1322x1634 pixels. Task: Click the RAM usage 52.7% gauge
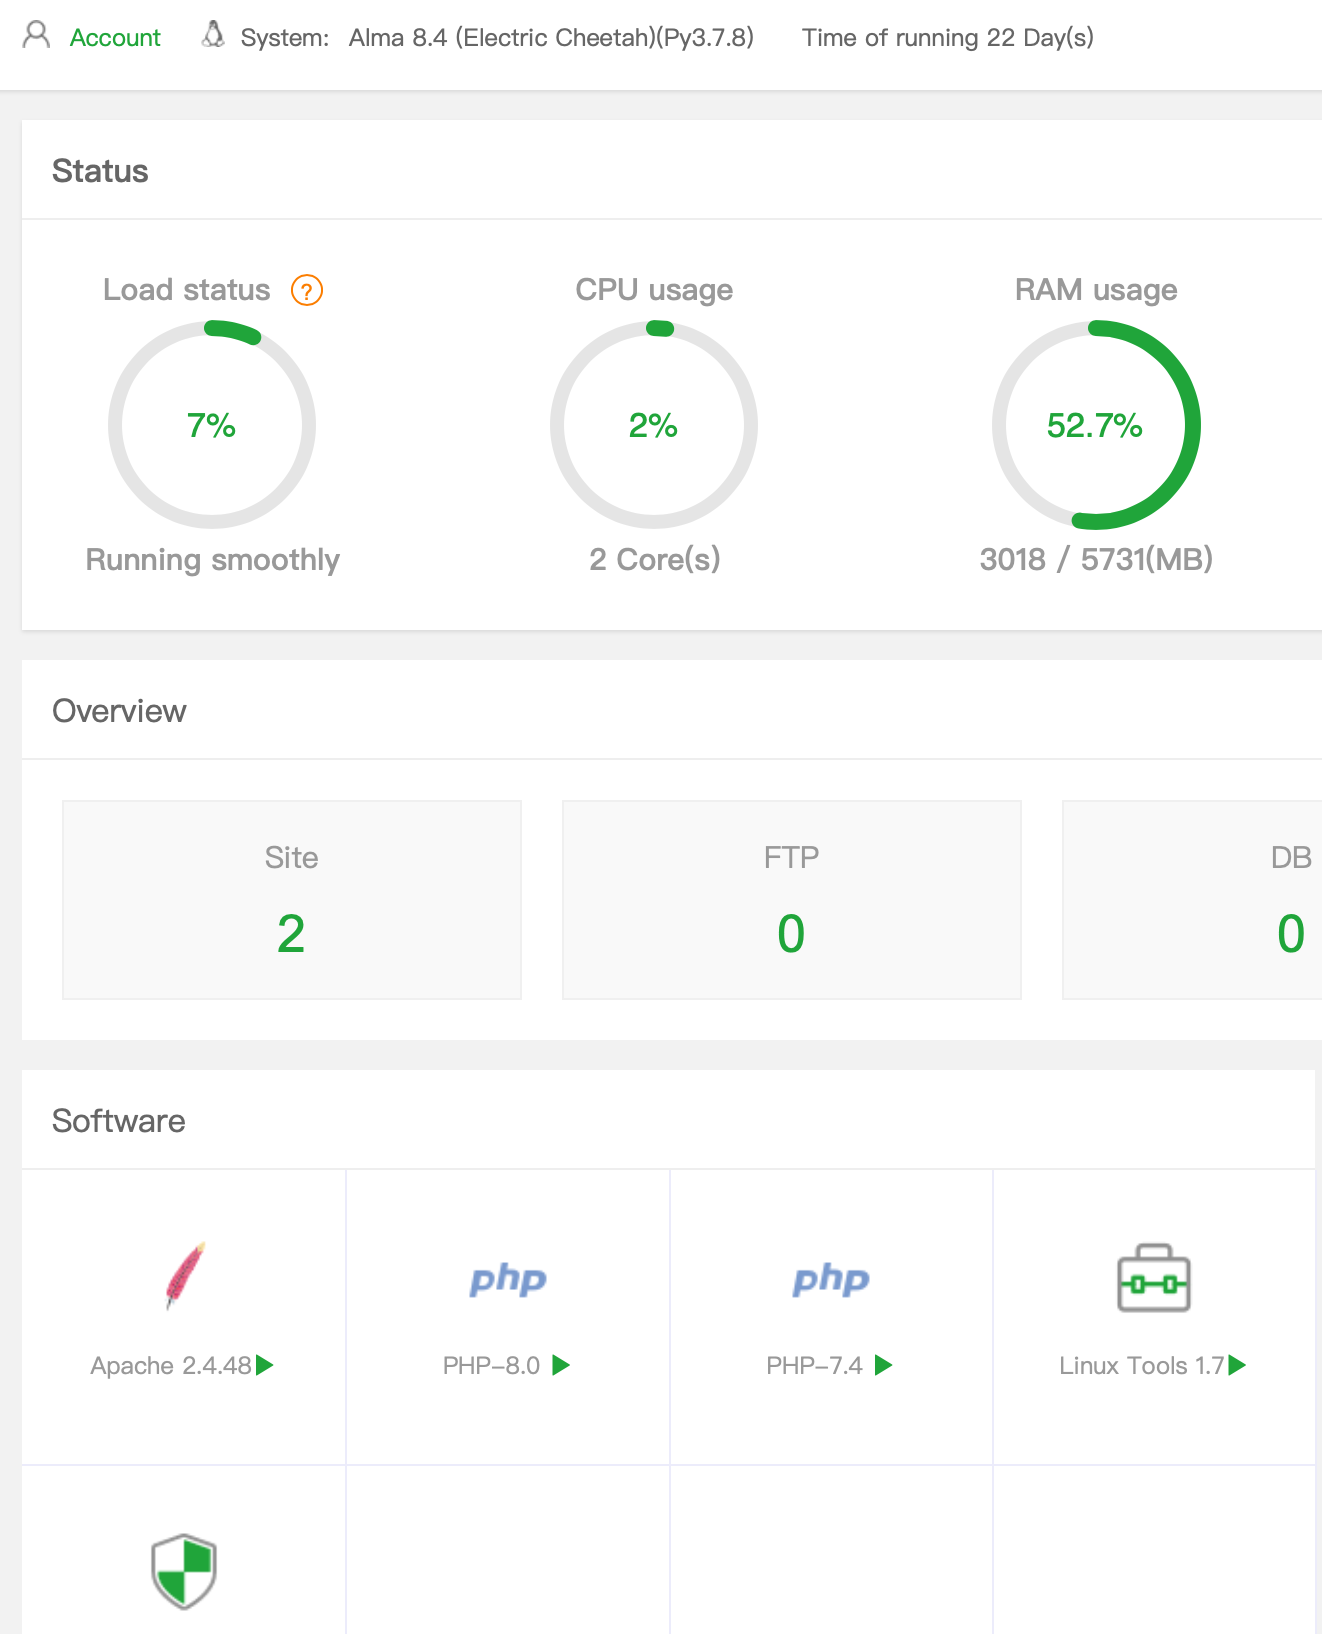click(x=1096, y=425)
